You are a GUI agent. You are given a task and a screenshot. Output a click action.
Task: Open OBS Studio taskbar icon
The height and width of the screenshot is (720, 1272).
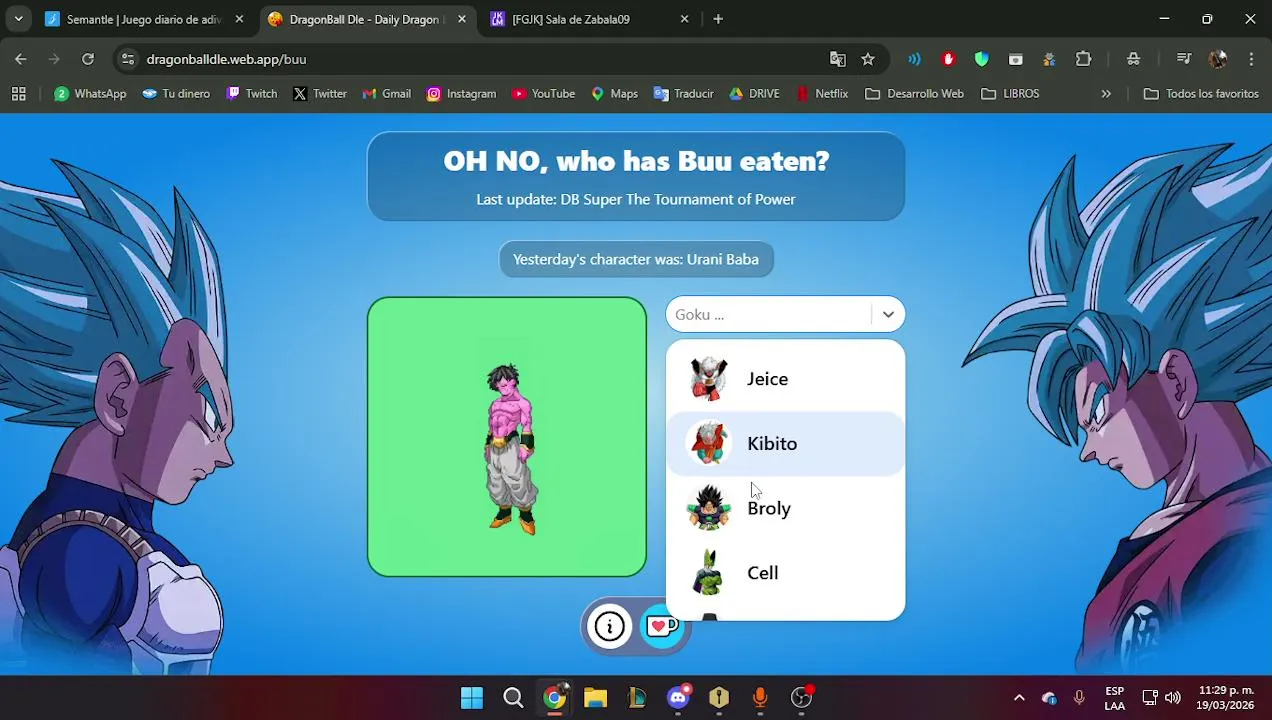click(x=802, y=697)
